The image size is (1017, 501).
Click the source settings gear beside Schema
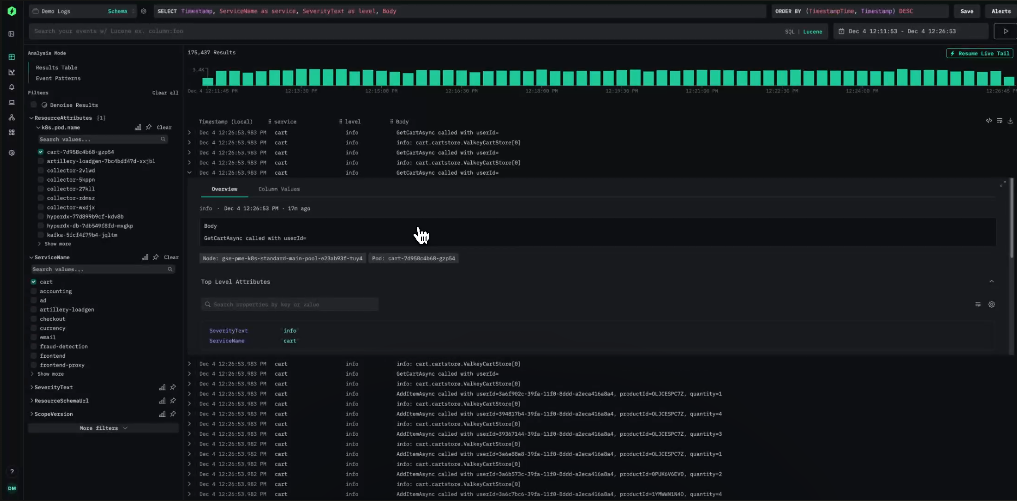pos(143,11)
